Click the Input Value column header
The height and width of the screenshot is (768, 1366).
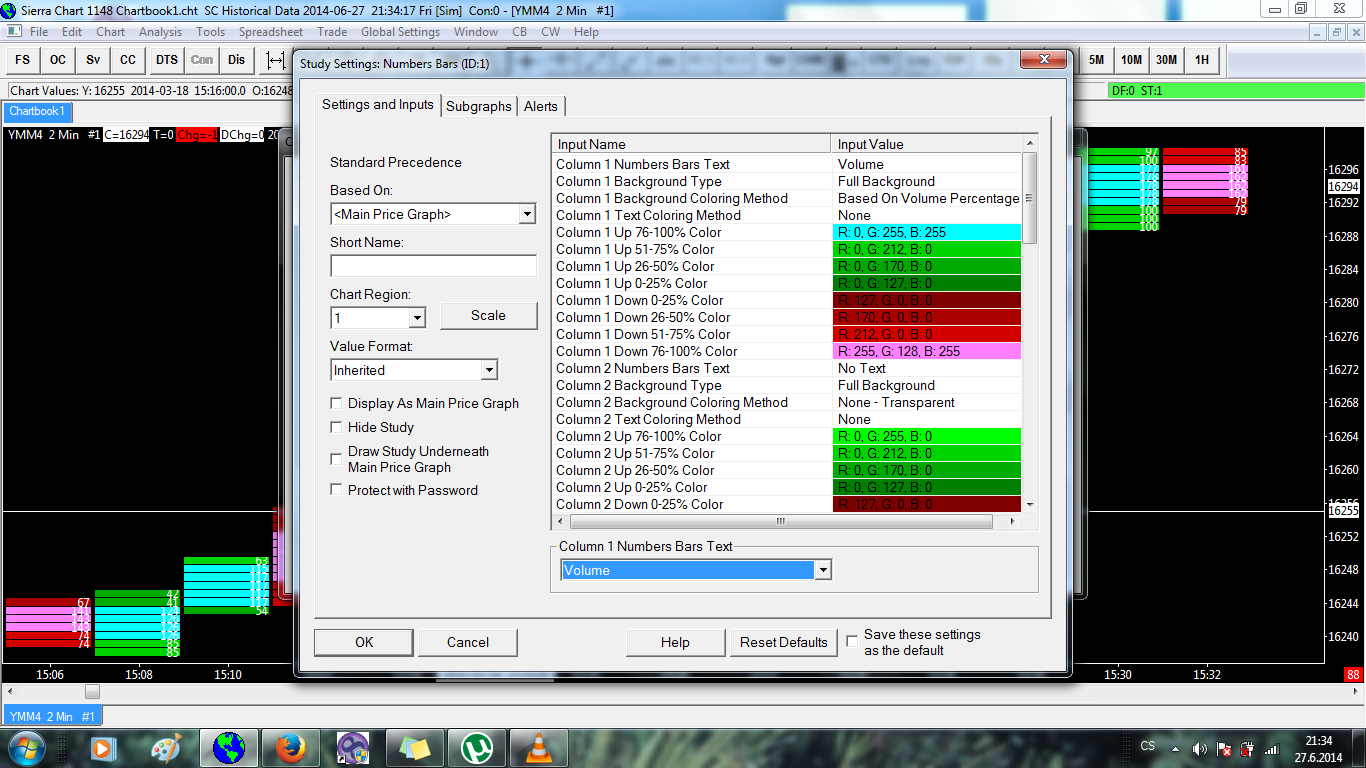tap(927, 144)
